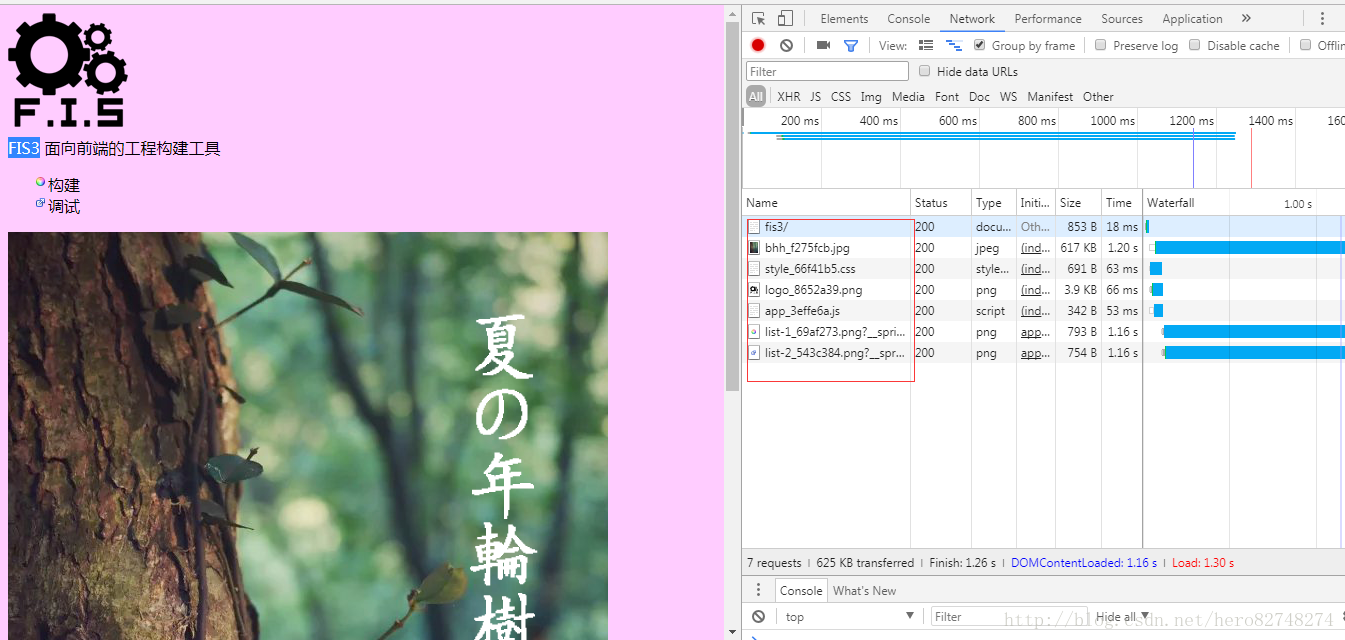The width and height of the screenshot is (1345, 640).
Task: Toggle the device toolbar icon
Action: click(783, 17)
